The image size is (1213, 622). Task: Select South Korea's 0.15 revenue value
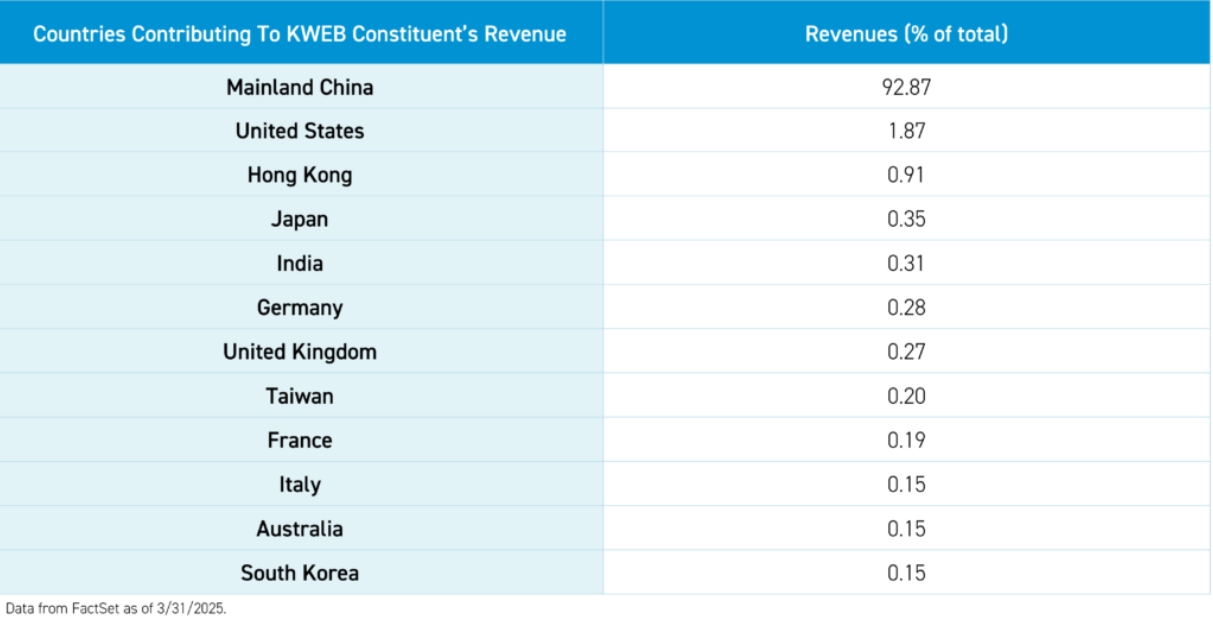coord(906,573)
